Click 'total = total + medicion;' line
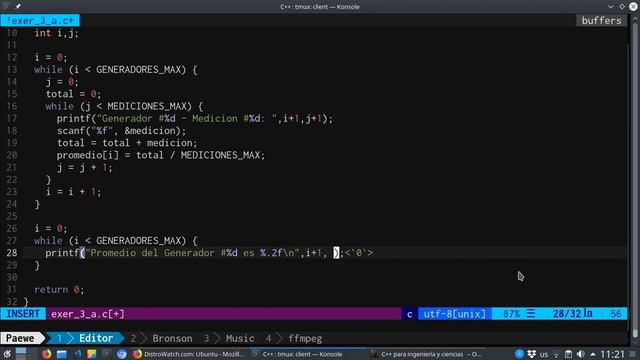Image resolution: width=640 pixels, height=360 pixels. [x=127, y=143]
